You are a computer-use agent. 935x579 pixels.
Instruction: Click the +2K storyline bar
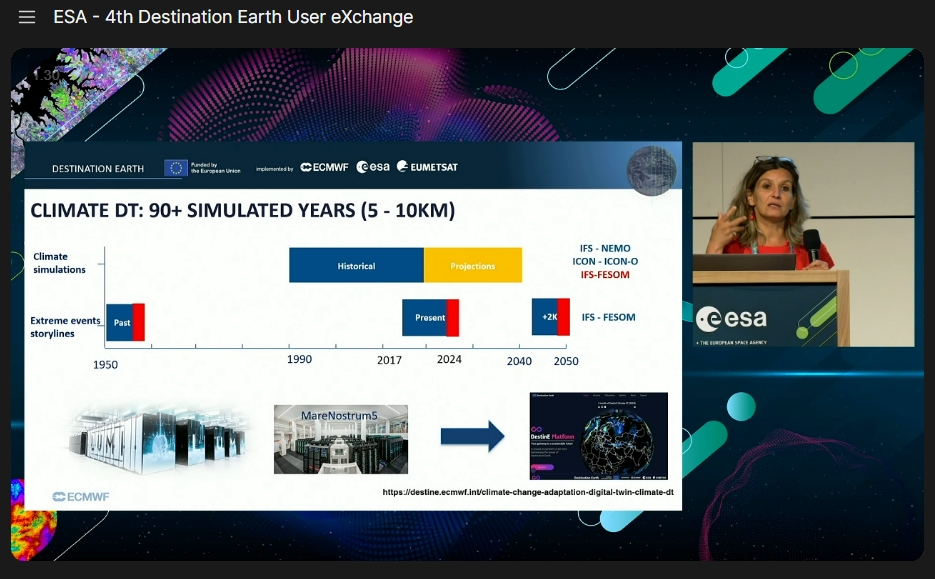coord(550,317)
